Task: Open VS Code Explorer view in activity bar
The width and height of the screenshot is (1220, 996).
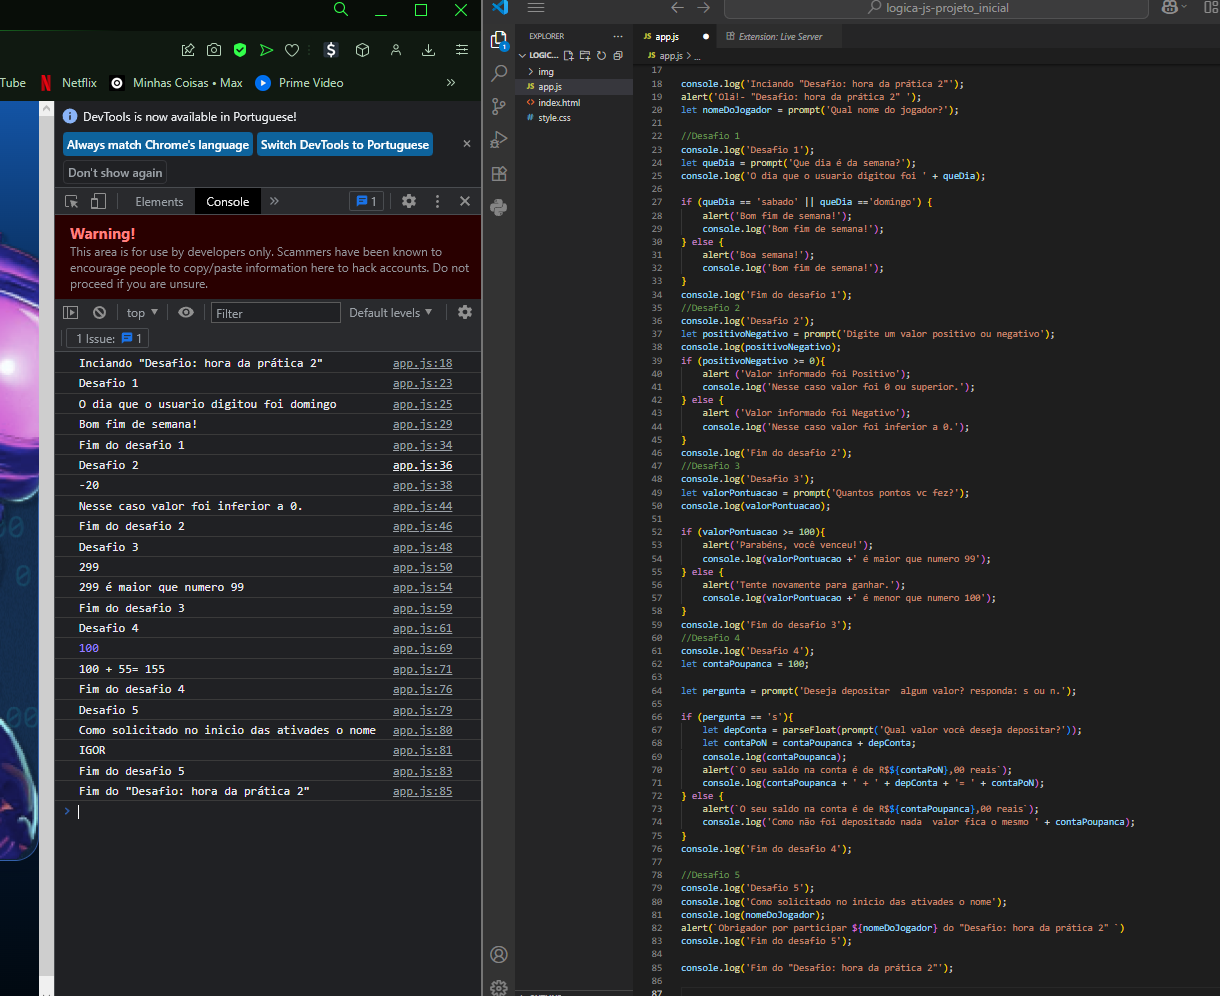Action: click(x=500, y=41)
